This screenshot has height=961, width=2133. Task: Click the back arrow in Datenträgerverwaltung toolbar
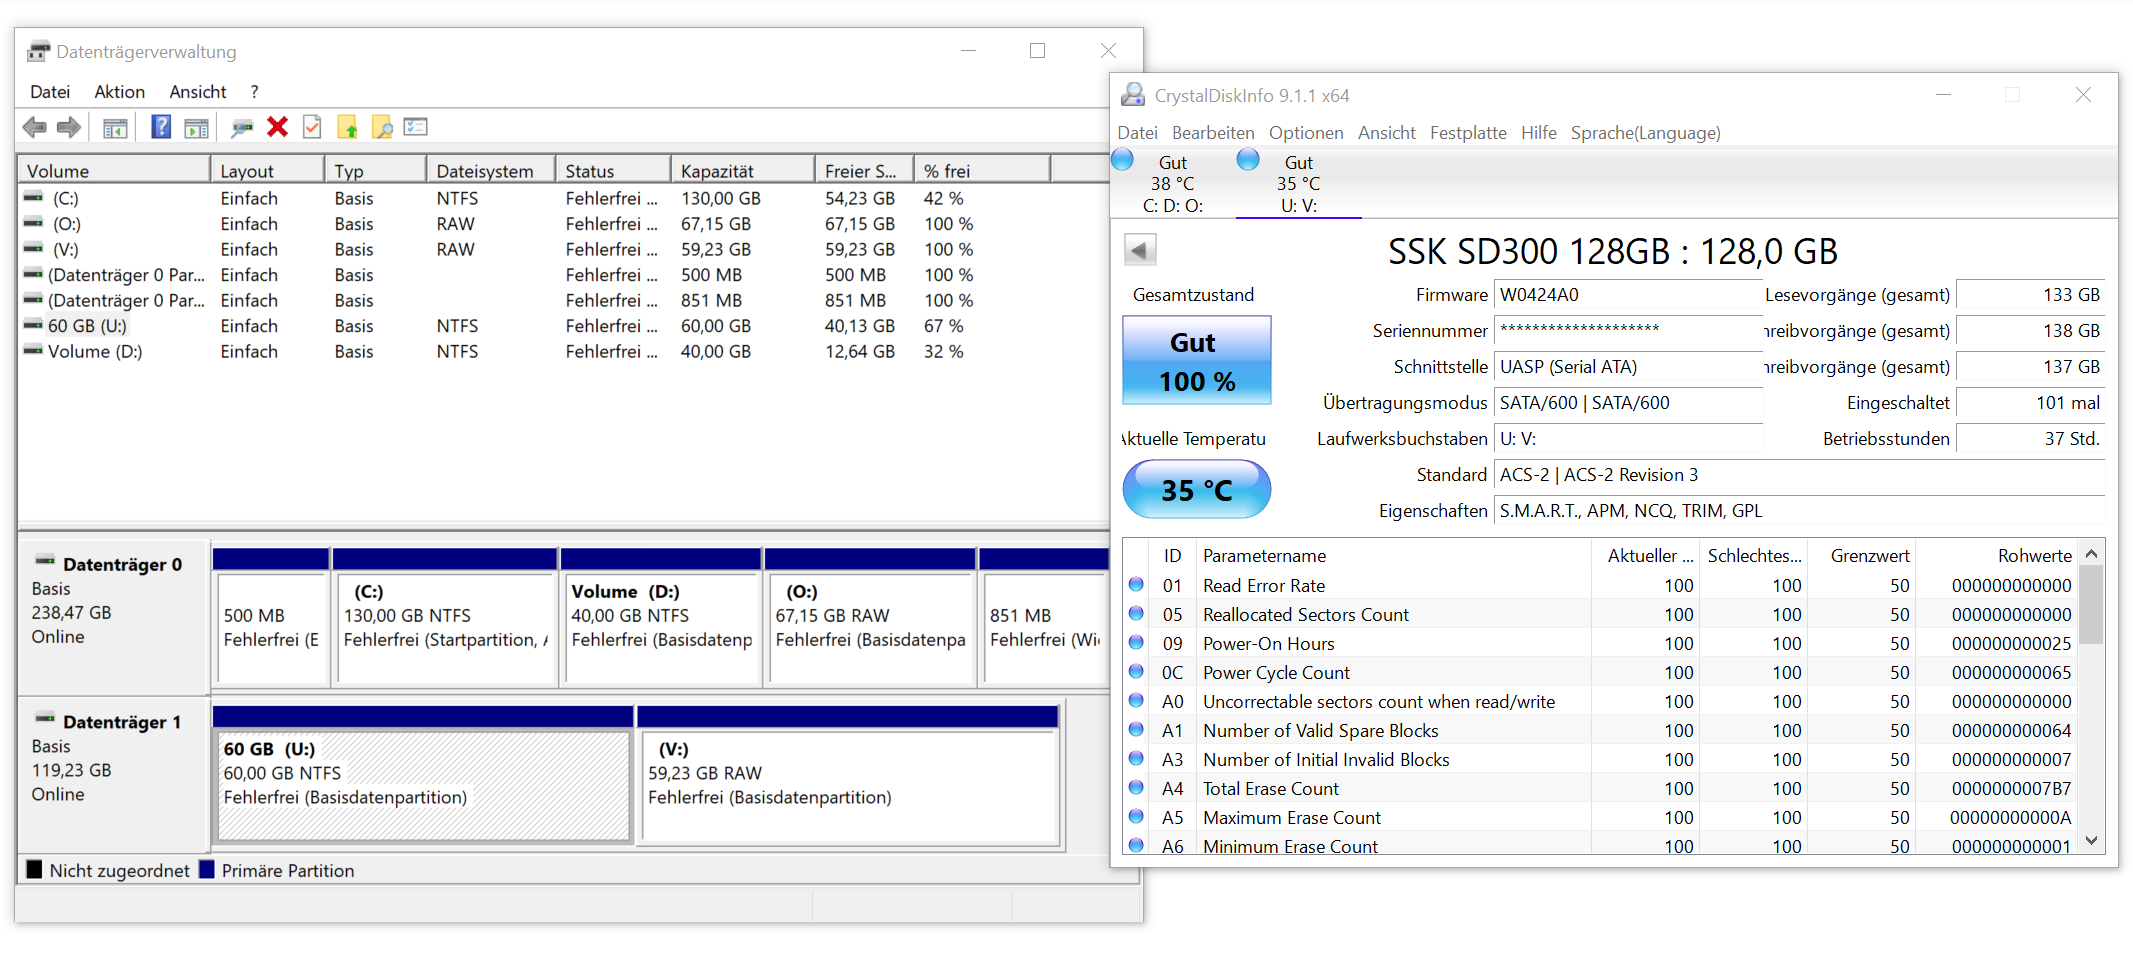[35, 127]
